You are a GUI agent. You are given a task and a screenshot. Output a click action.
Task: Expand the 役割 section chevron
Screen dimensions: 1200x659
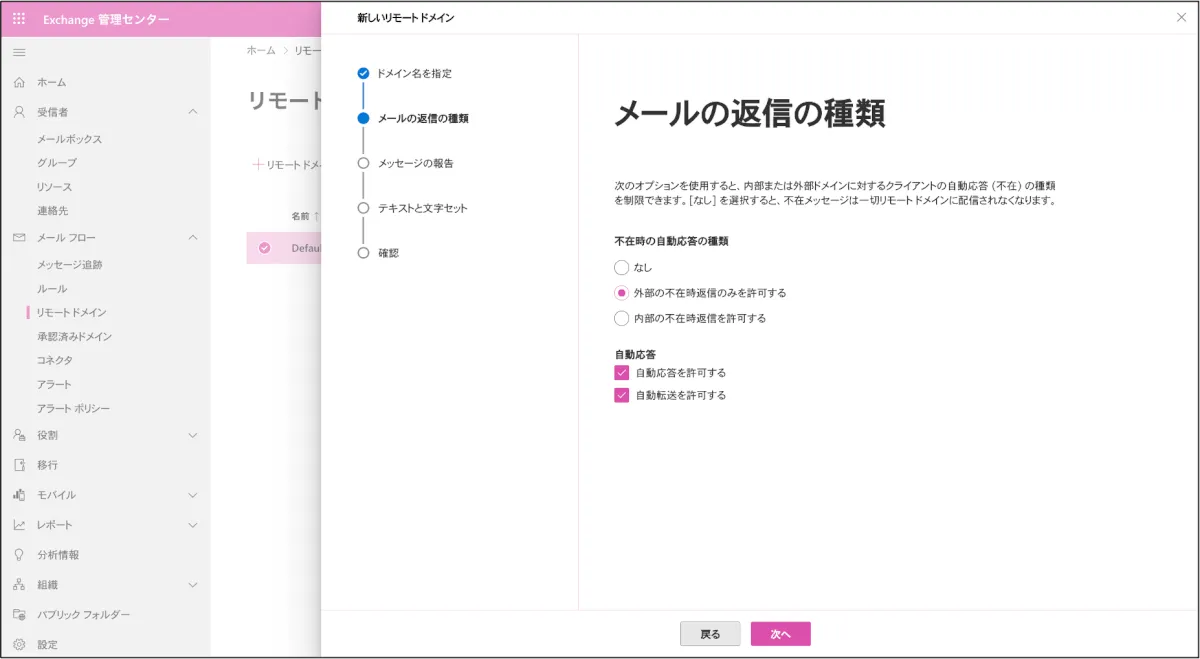[193, 436]
